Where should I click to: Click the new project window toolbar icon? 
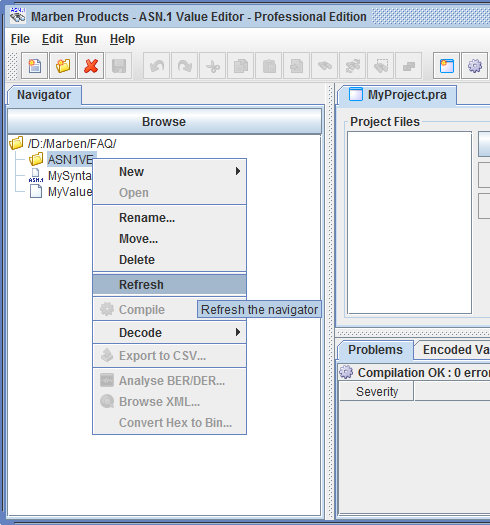446,66
